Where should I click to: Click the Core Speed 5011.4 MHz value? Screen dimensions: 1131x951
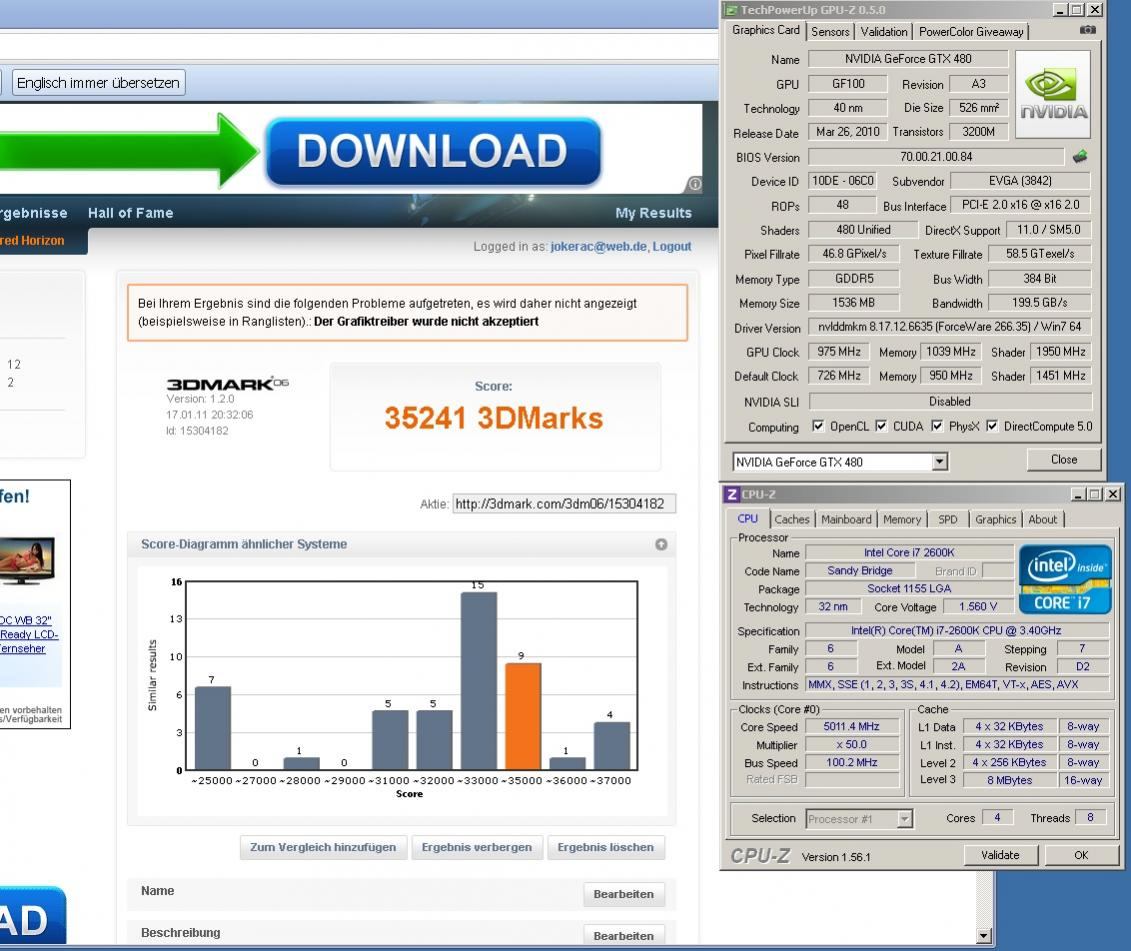tap(851, 727)
